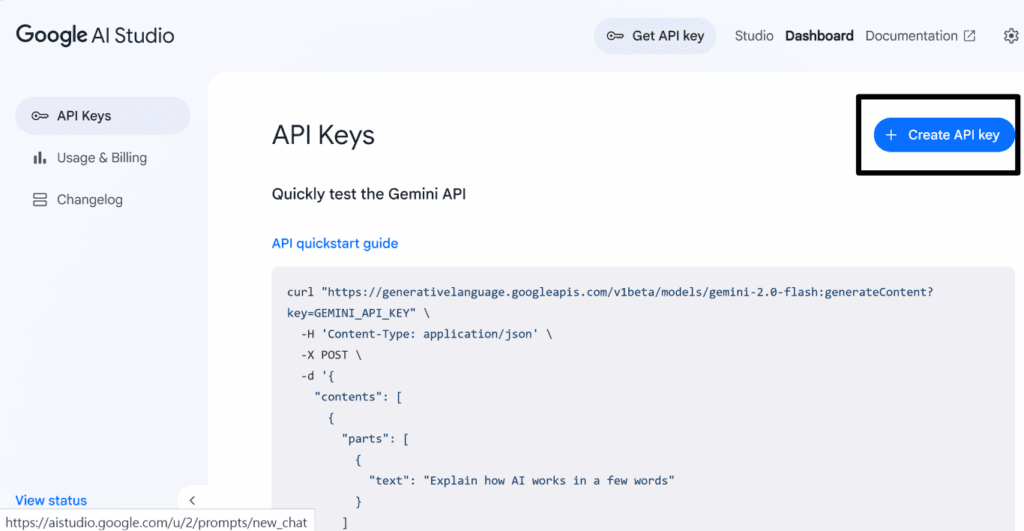
Task: Collapse the sidebar with the chevron
Action: point(192,500)
